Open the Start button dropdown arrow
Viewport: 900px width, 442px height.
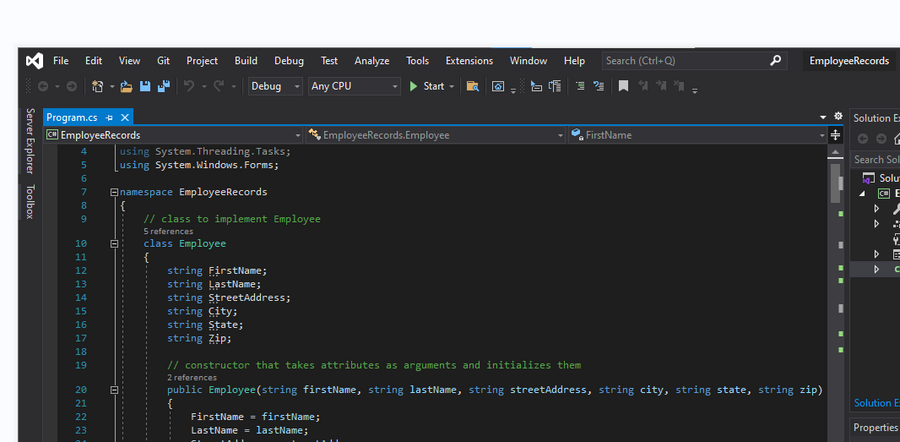[452, 87]
